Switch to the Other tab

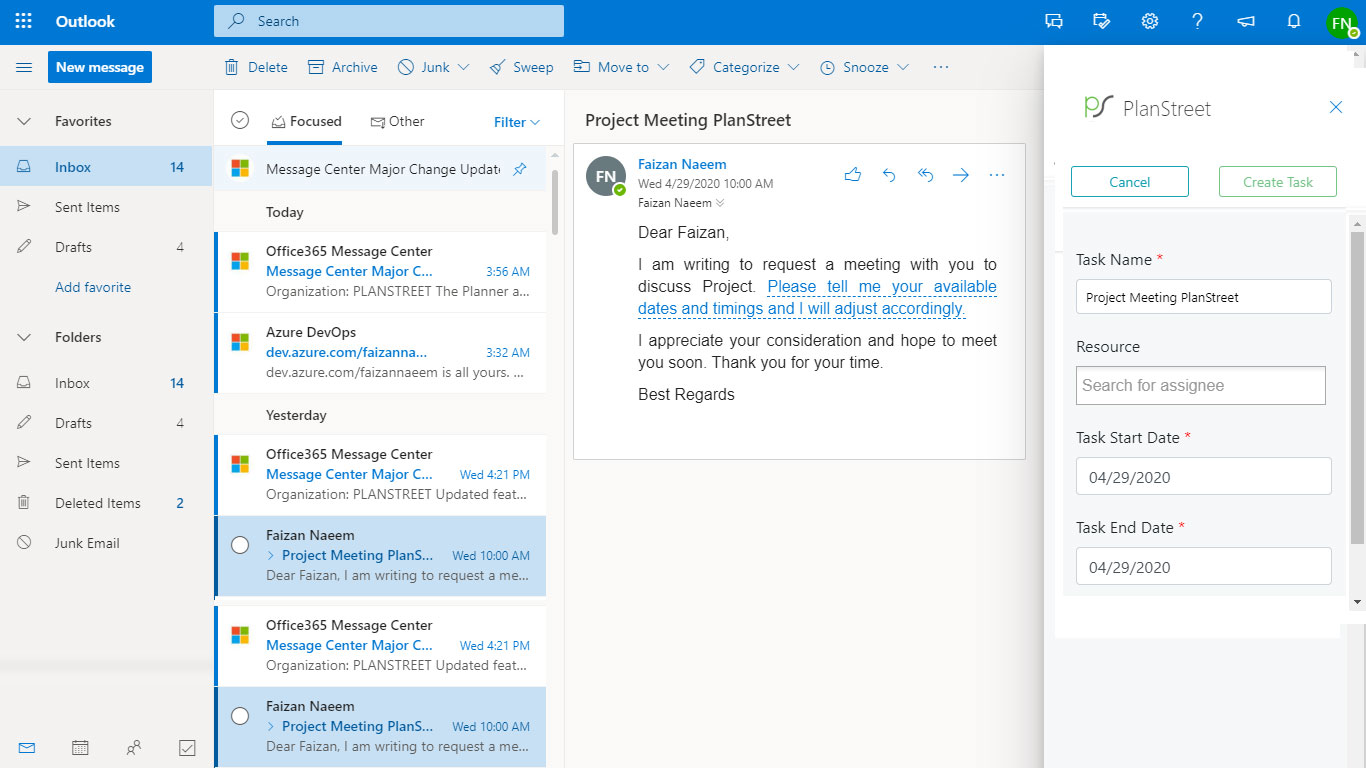point(397,121)
